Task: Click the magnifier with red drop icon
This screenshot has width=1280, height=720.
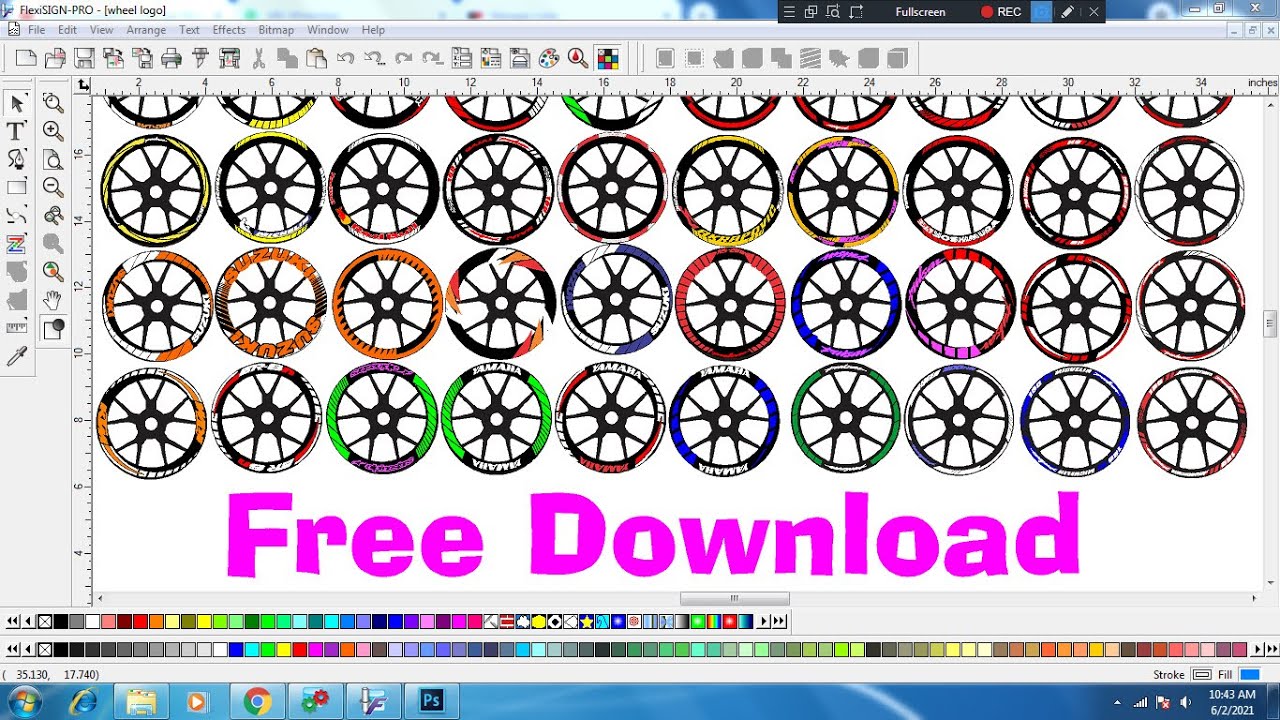Action: (x=577, y=58)
